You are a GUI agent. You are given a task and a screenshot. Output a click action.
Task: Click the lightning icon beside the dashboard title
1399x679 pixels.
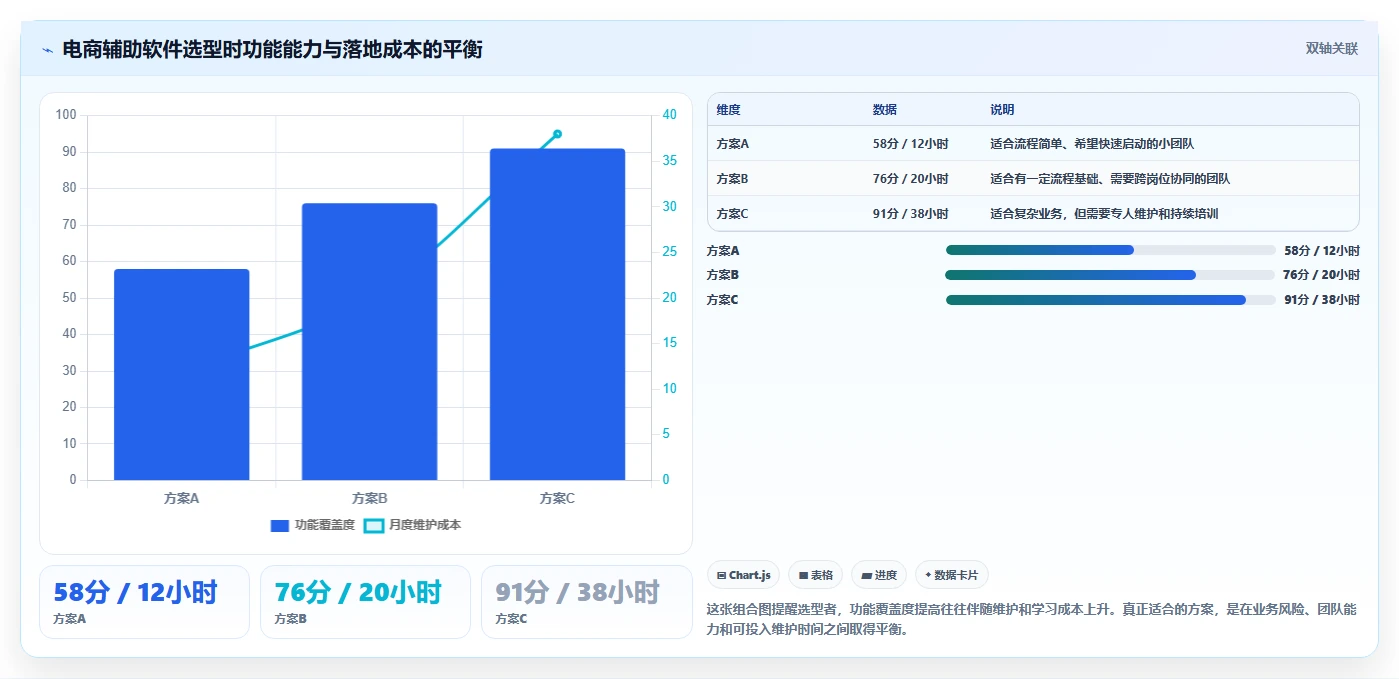[47, 49]
